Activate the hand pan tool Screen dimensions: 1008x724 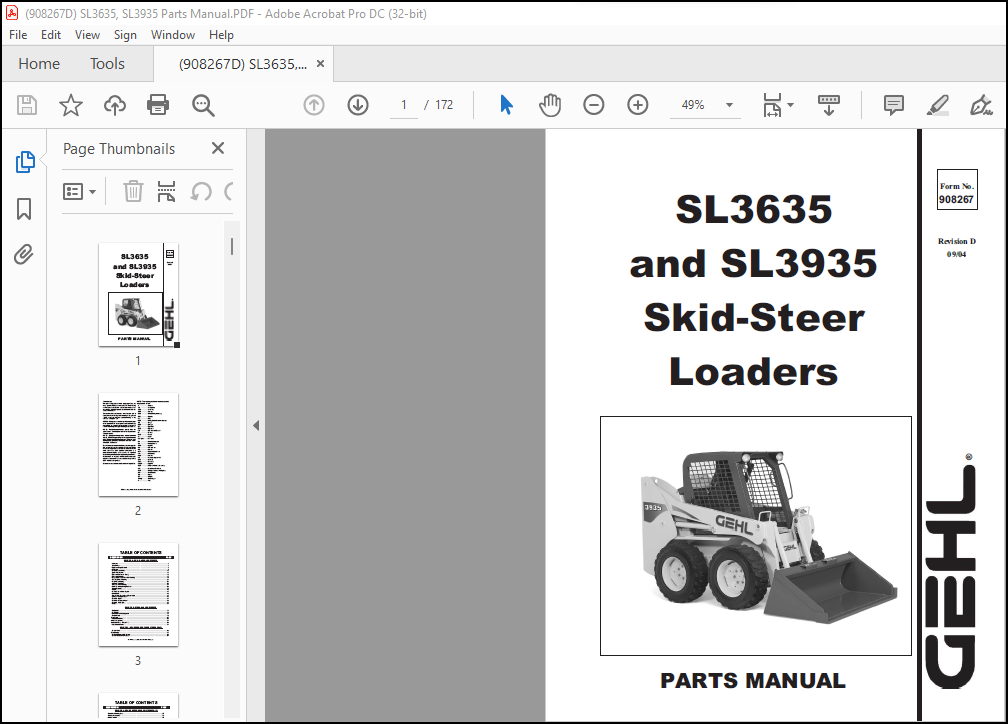550,105
